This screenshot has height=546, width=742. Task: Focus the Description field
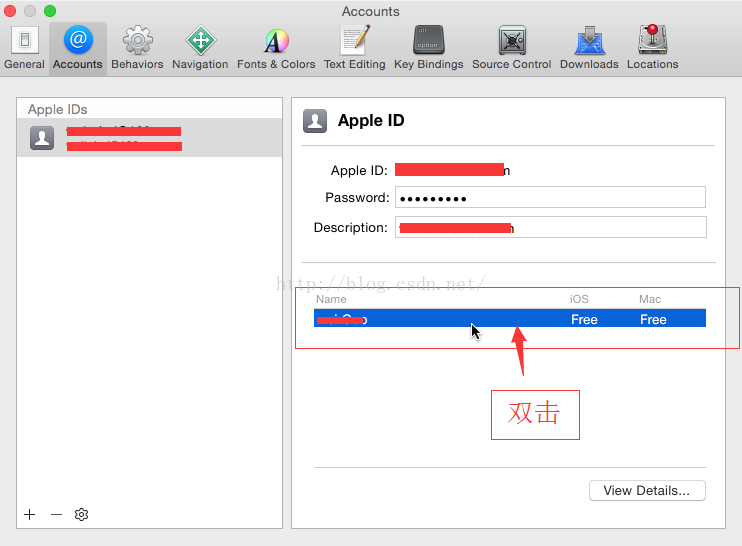[x=551, y=228]
